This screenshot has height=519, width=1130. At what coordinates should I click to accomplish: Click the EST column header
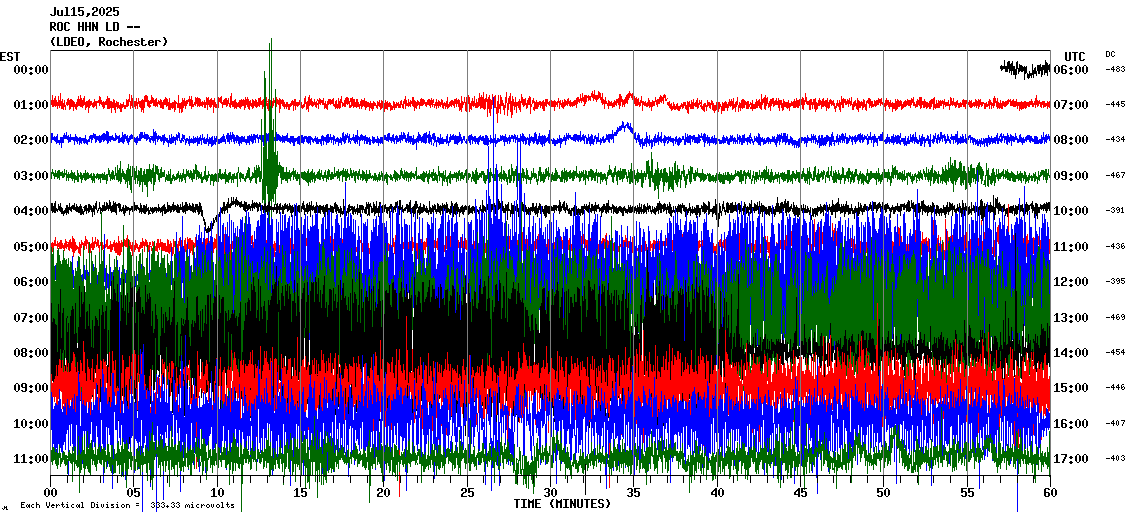coord(10,56)
